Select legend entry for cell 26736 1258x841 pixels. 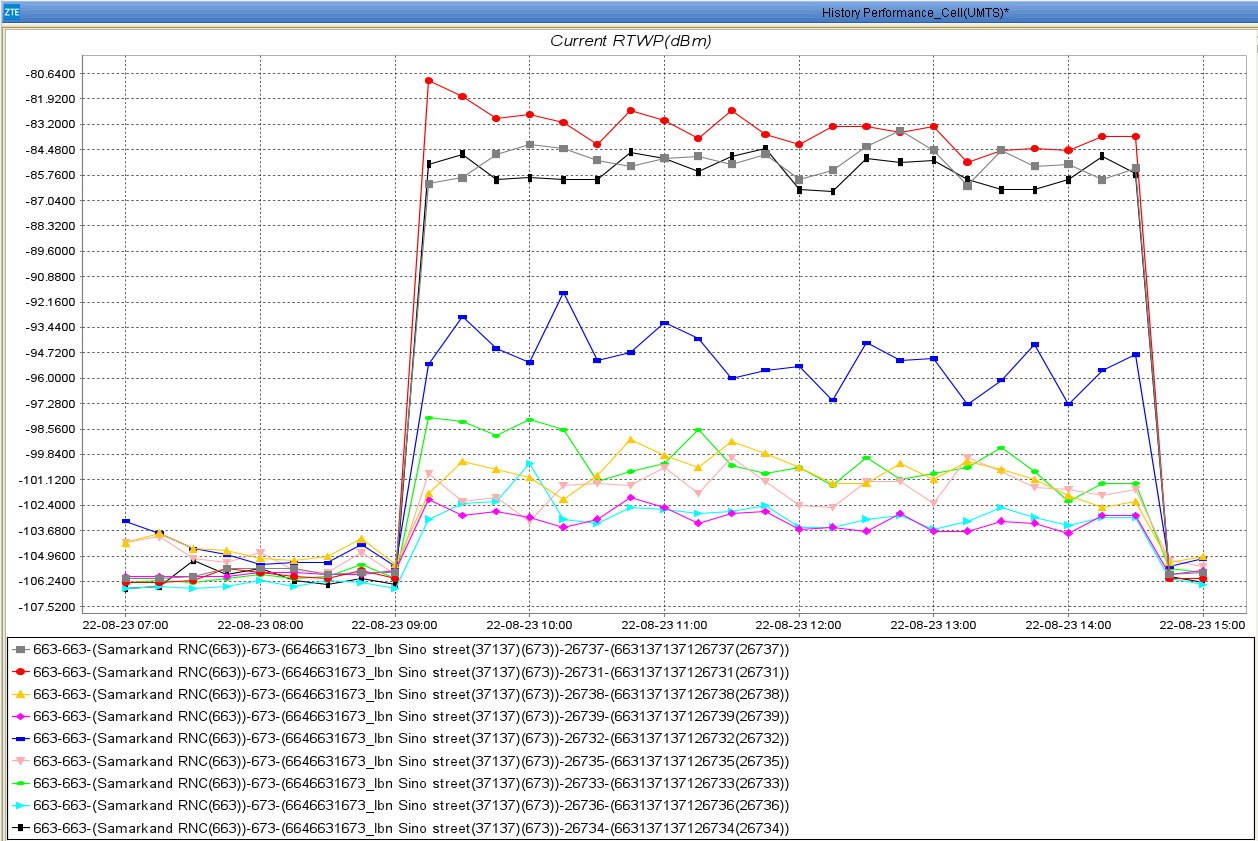pos(401,805)
